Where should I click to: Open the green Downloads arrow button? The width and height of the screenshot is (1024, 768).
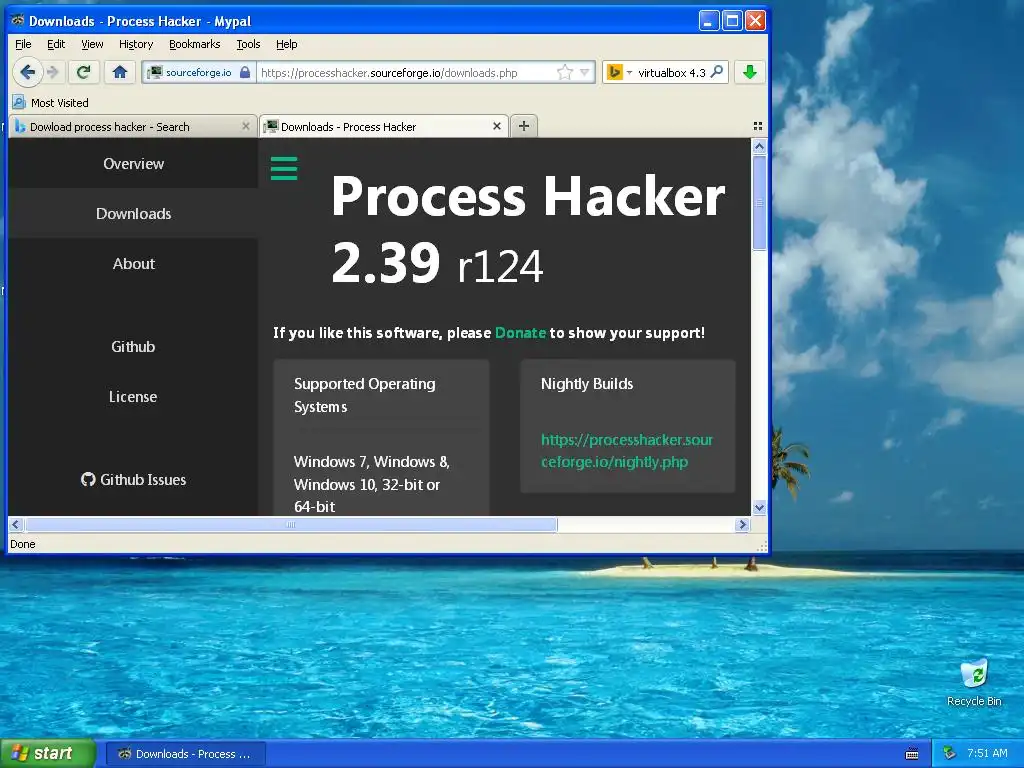[x=750, y=72]
